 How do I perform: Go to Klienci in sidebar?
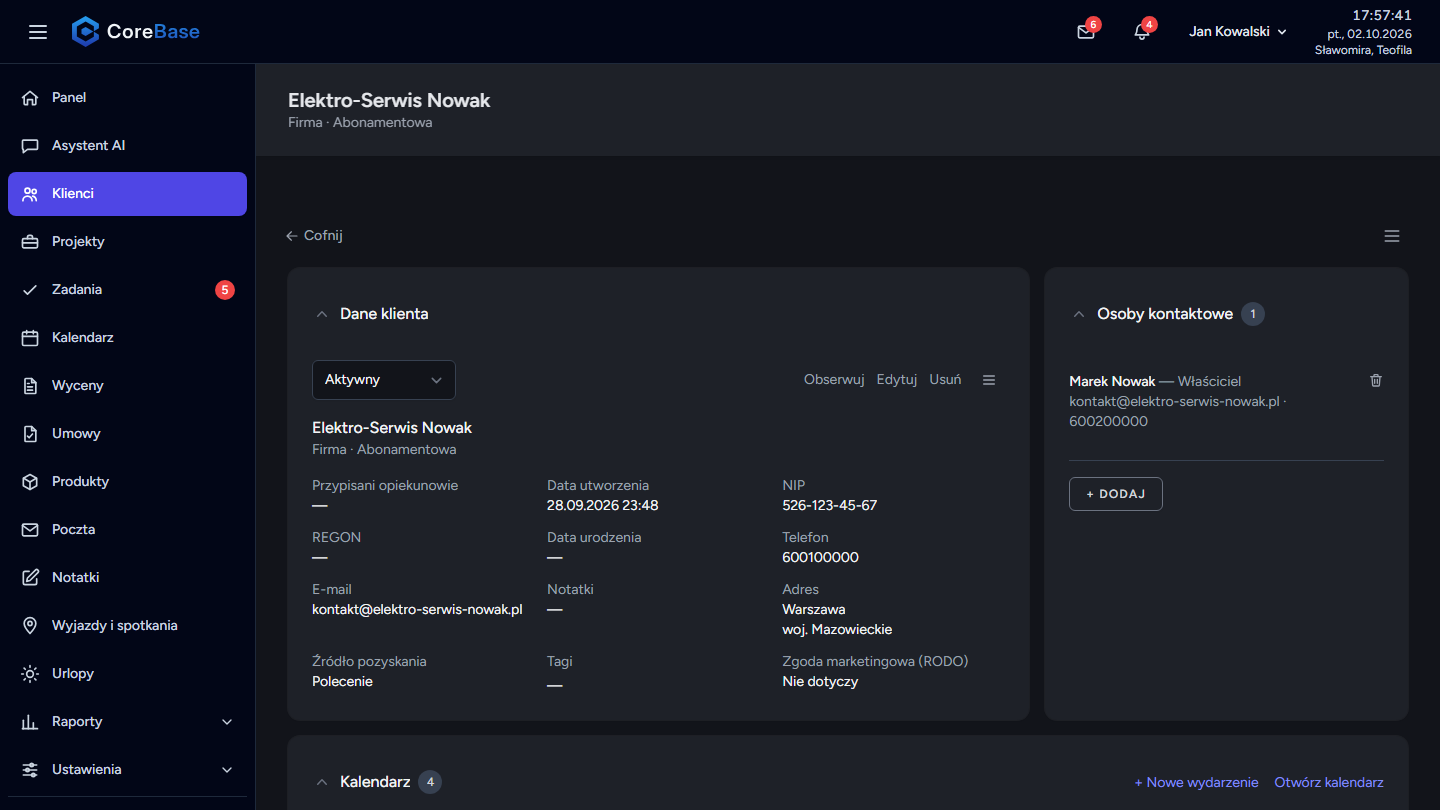[127, 194]
